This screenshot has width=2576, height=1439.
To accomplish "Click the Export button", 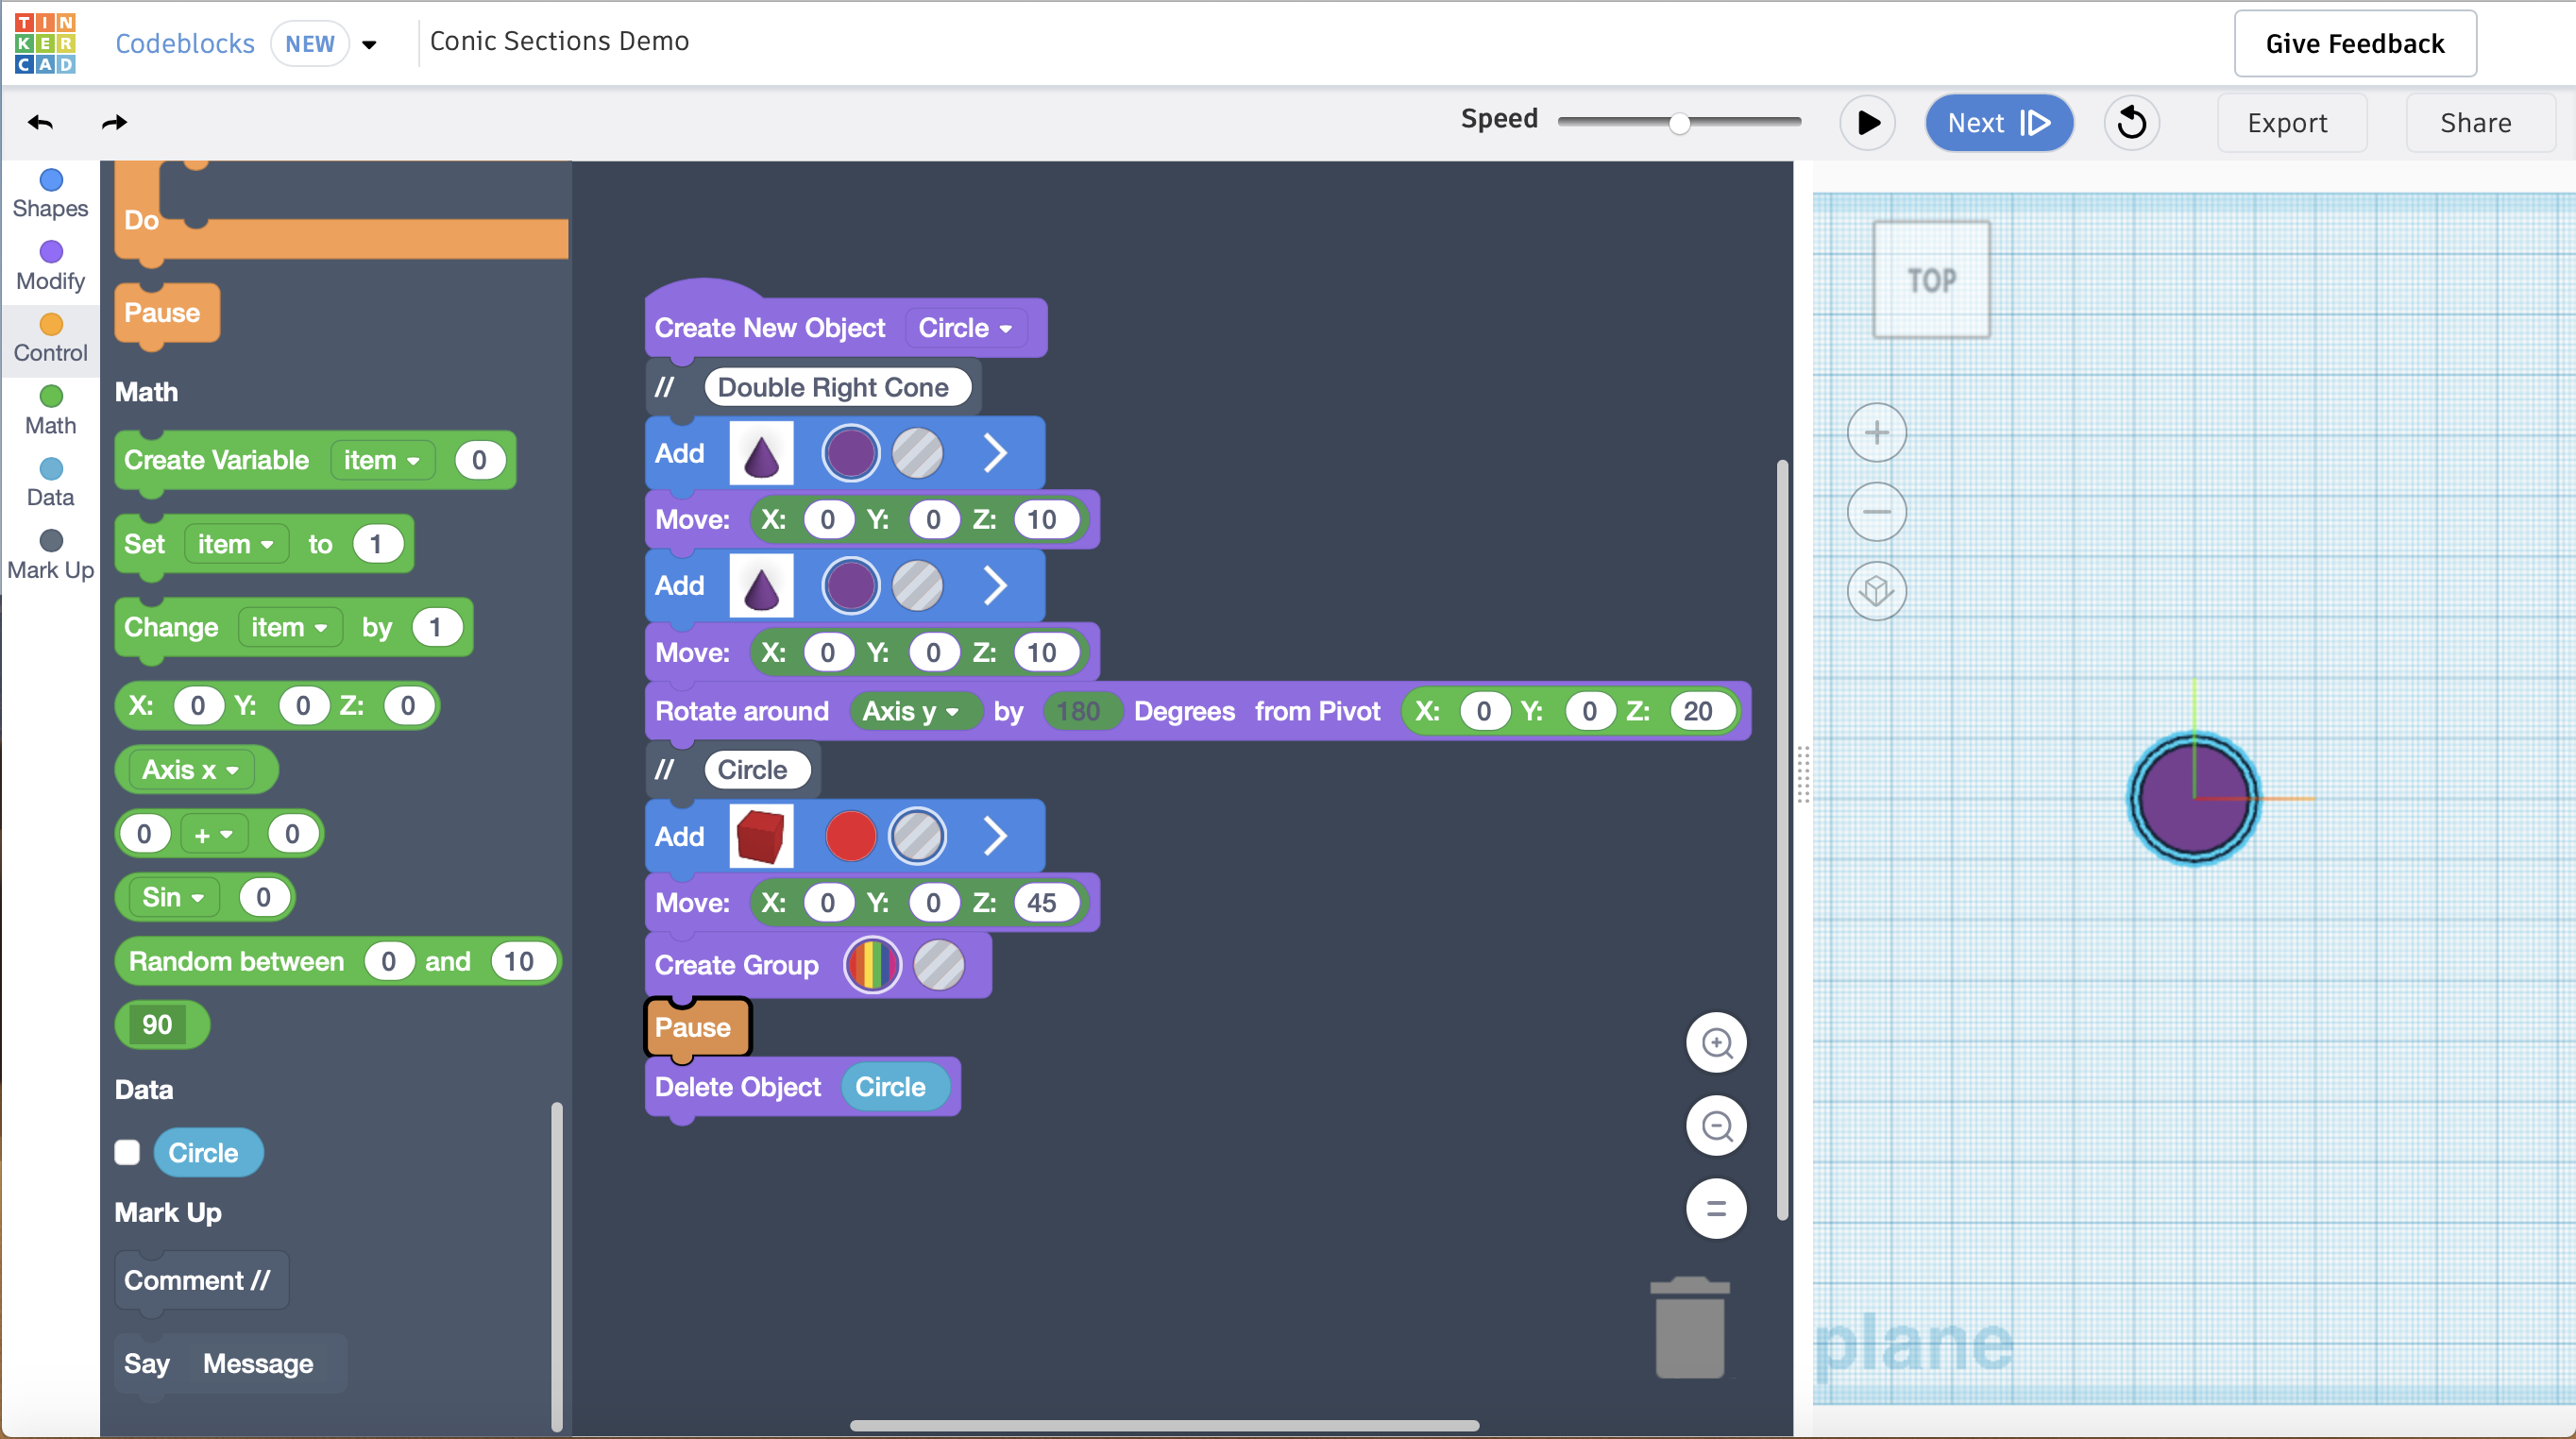I will point(2288,122).
